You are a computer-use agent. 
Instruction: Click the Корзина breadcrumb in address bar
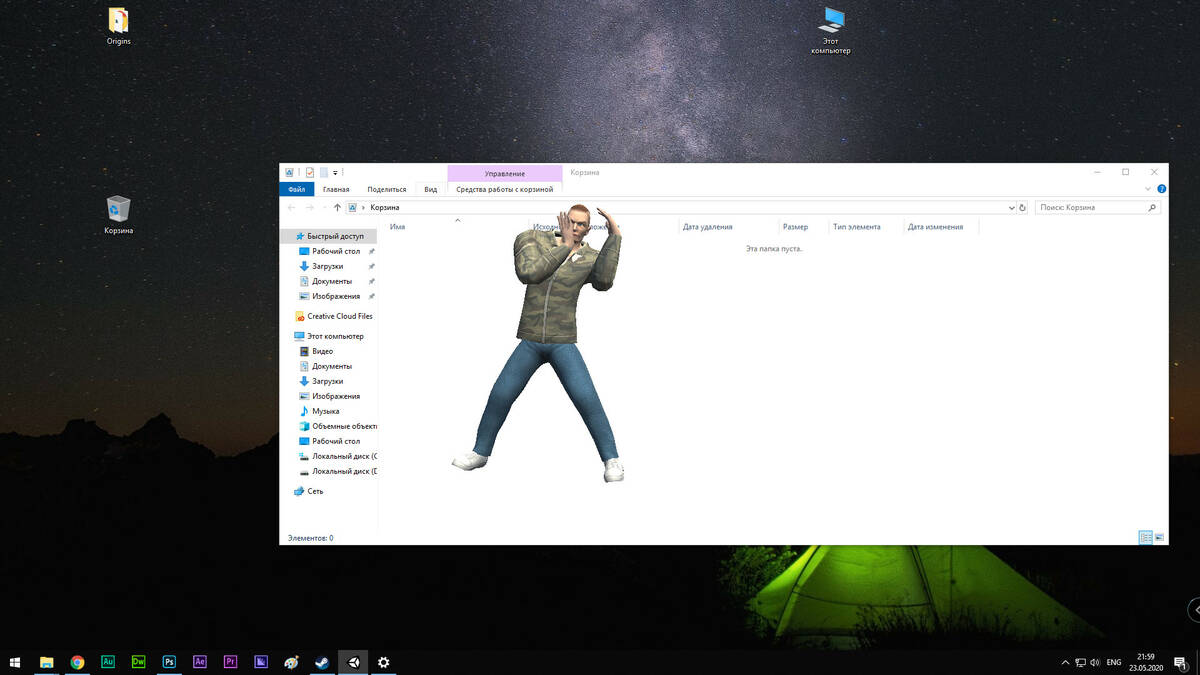(x=385, y=207)
